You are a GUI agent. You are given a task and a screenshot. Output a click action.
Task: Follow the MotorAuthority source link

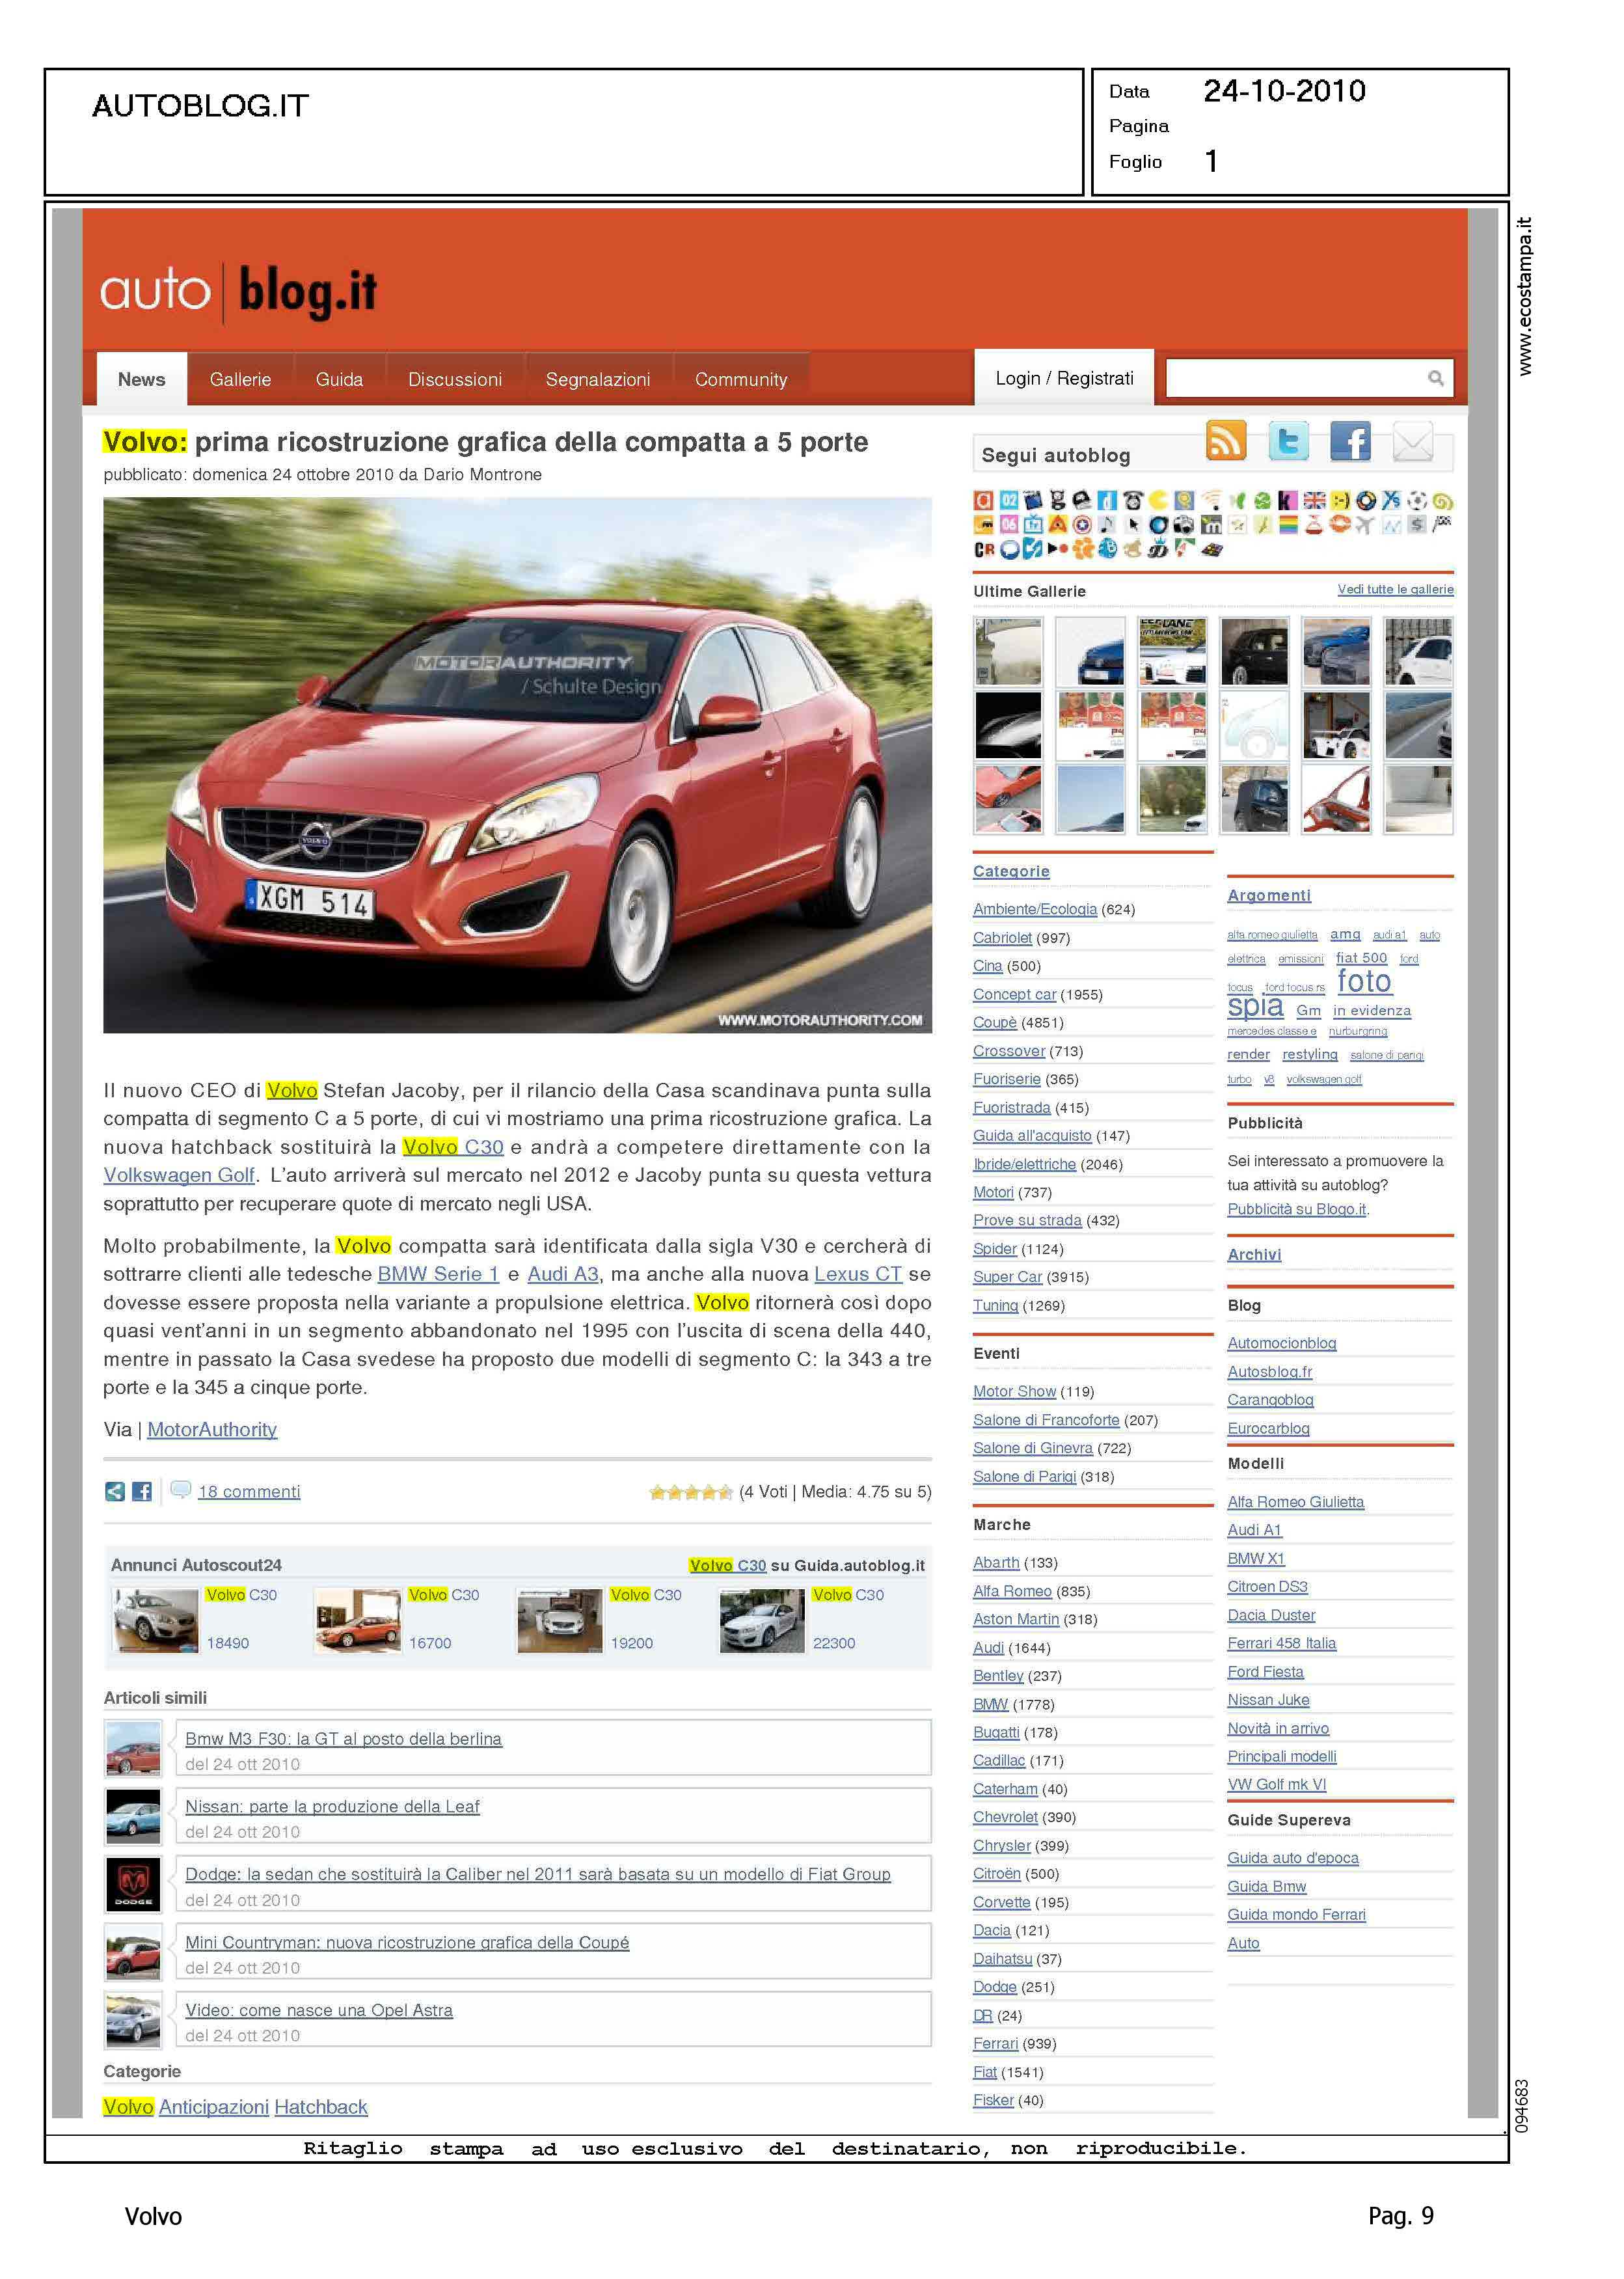212,1429
